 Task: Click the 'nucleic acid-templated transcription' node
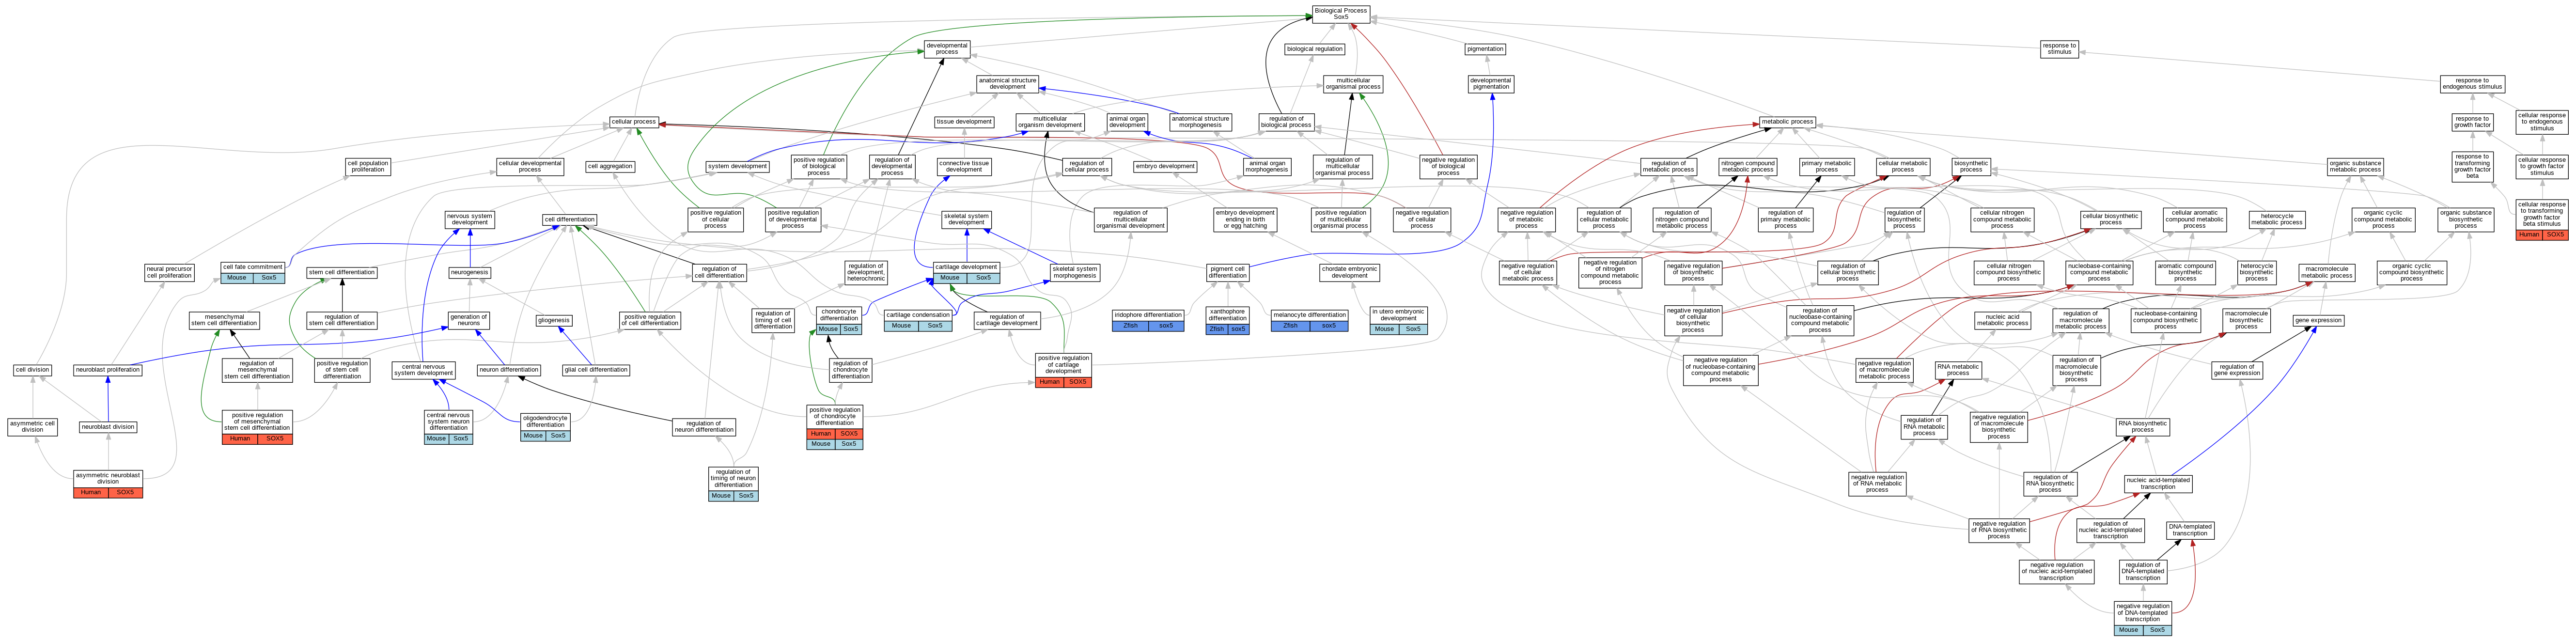2158,484
